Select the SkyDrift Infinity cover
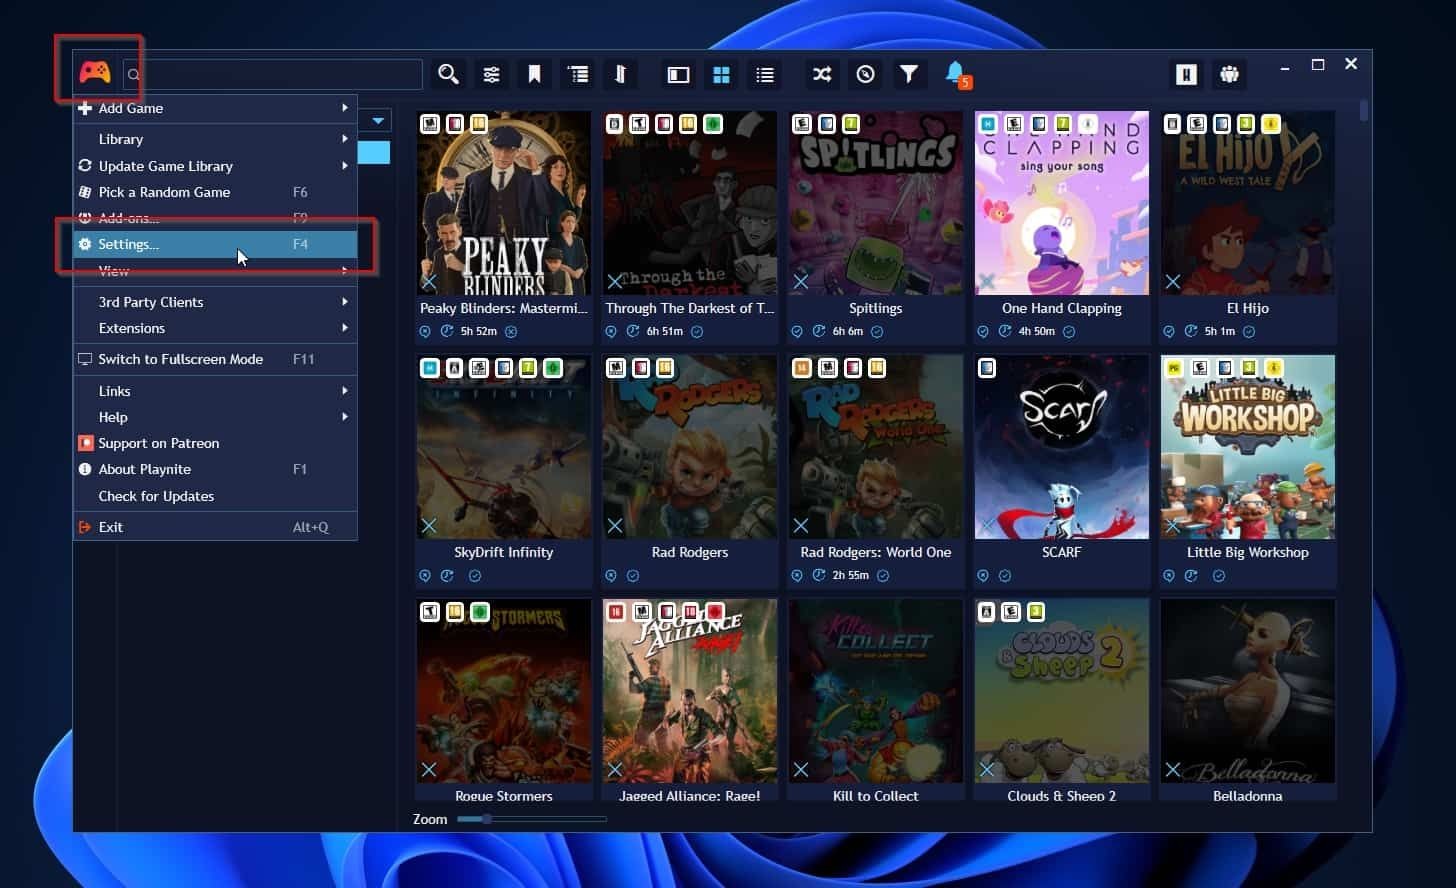Screen dimensions: 1456x888 tap(503, 447)
